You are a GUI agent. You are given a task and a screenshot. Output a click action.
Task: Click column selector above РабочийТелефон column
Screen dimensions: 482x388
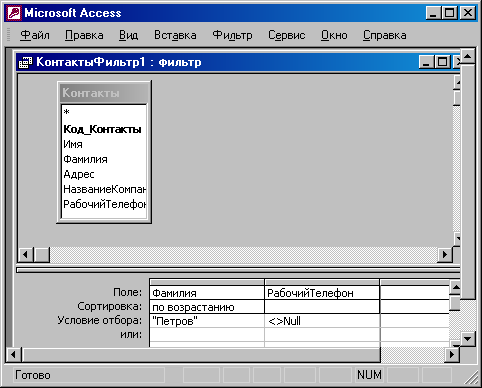pyautogui.click(x=322, y=282)
